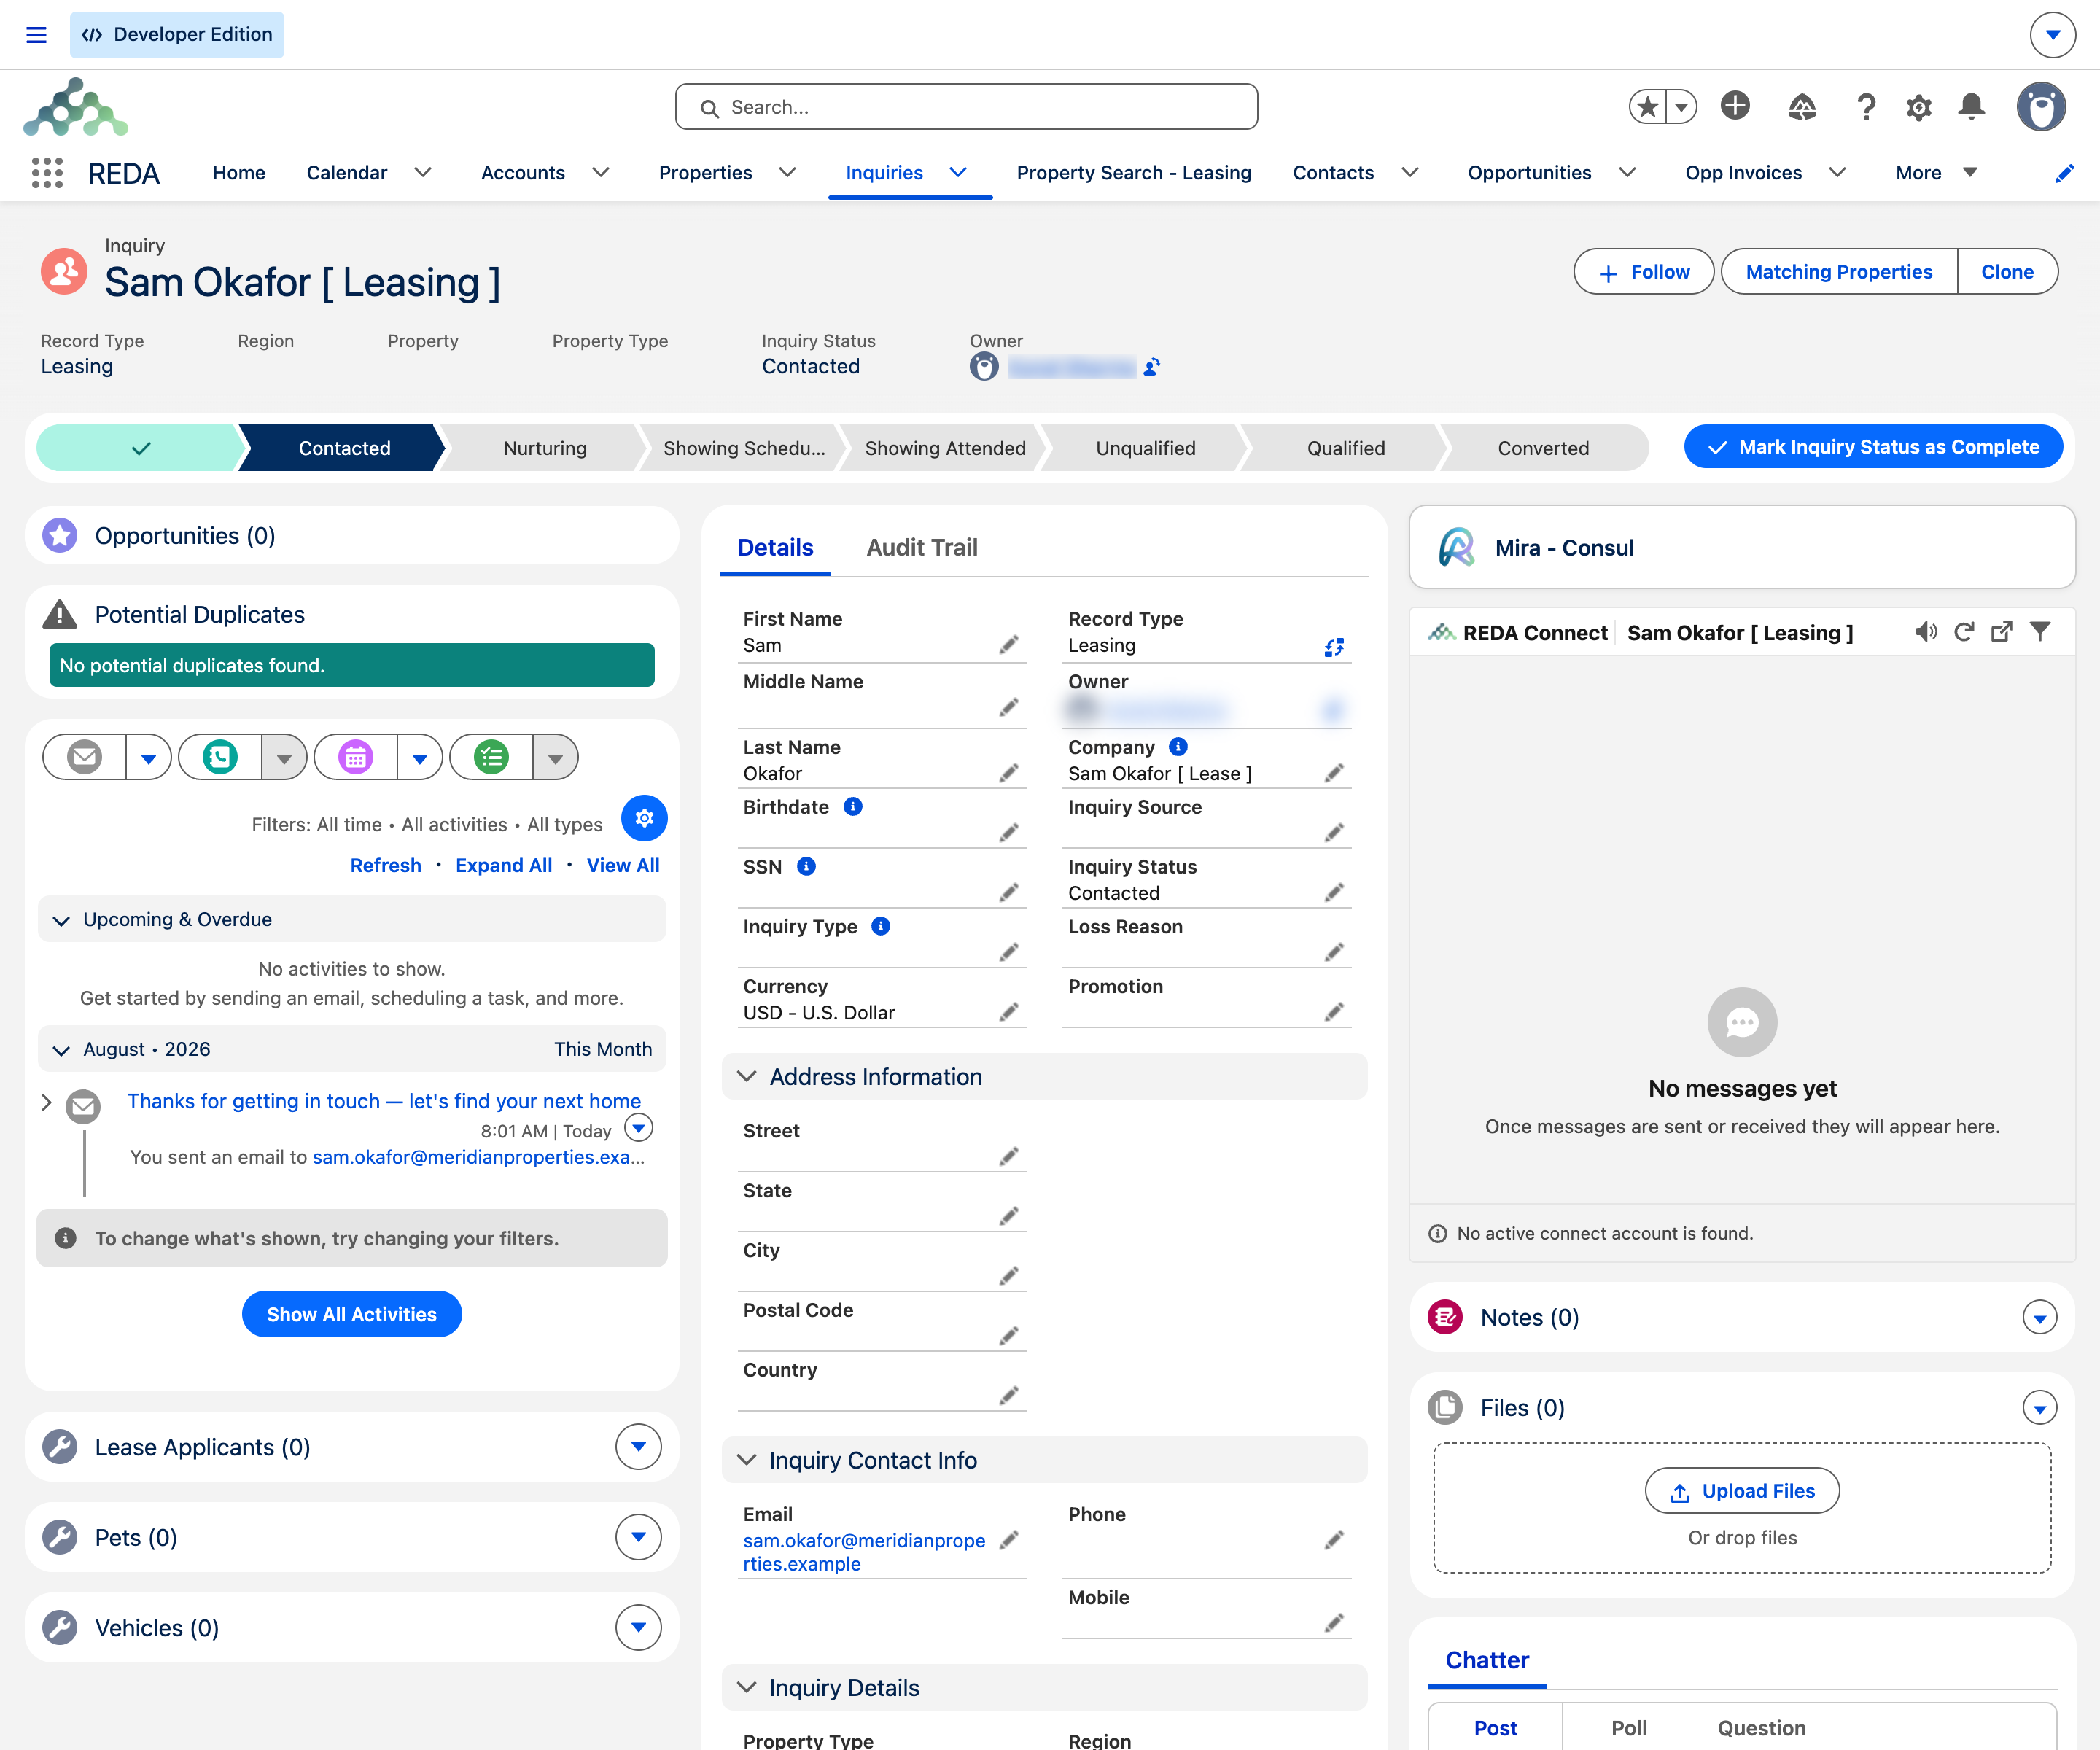Screen dimensions: 2100x1750
Task: Click the new event calendar icon
Action: (x=355, y=757)
